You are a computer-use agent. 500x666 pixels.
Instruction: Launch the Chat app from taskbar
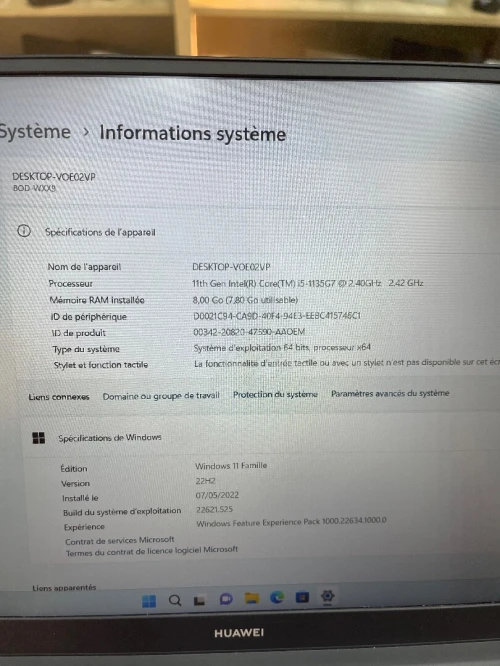coord(226,599)
